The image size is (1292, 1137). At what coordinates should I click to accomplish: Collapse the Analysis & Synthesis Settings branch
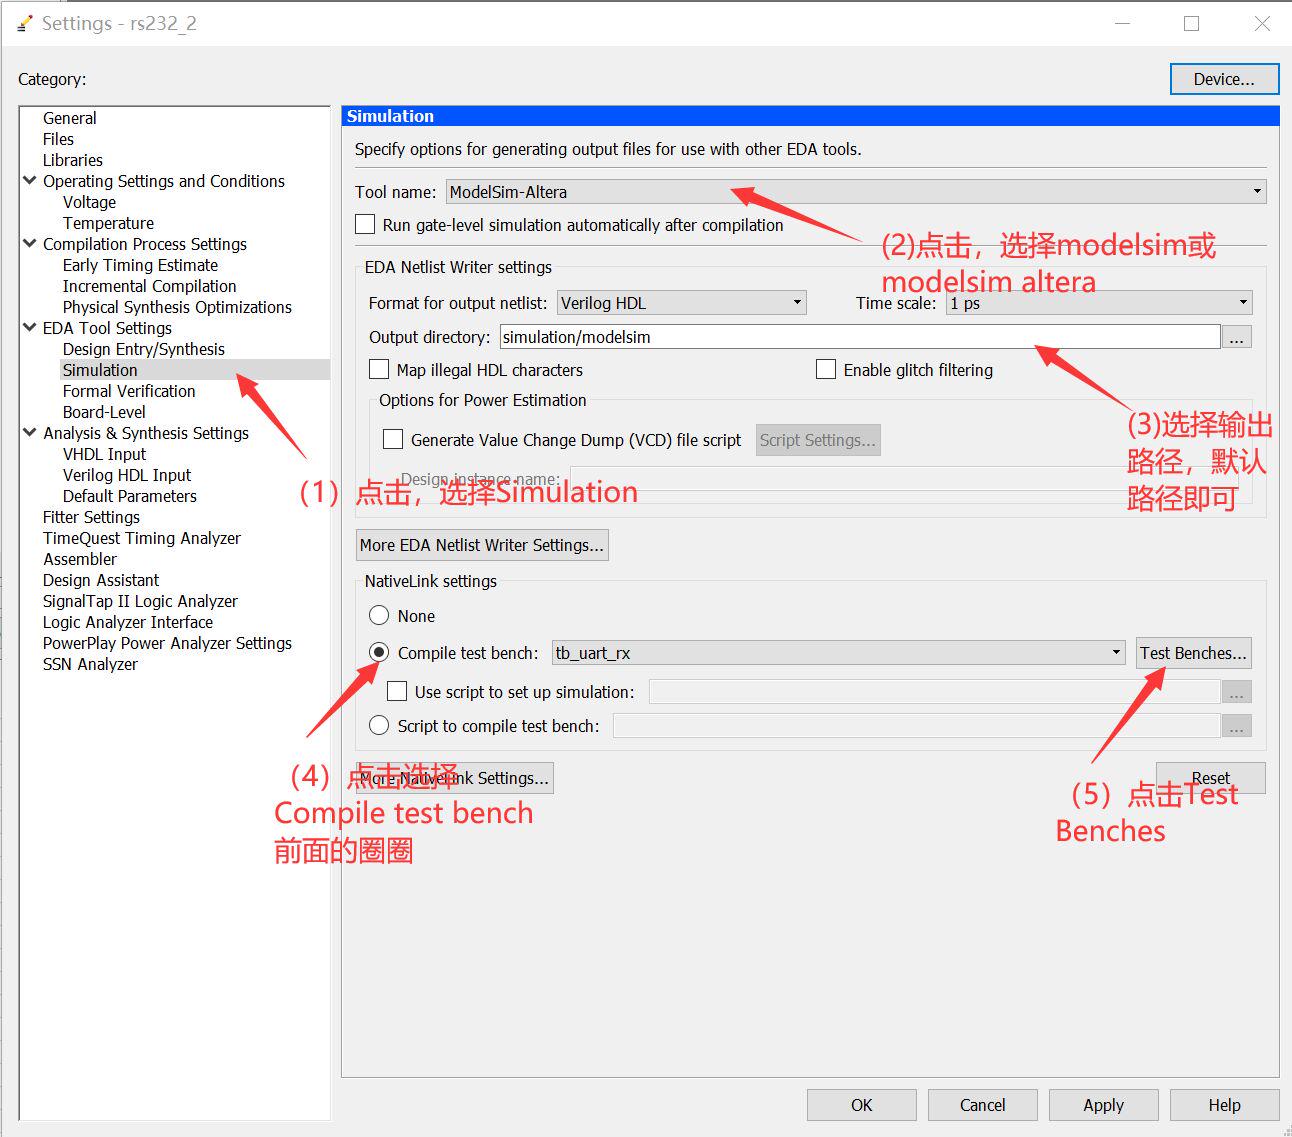click(28, 433)
